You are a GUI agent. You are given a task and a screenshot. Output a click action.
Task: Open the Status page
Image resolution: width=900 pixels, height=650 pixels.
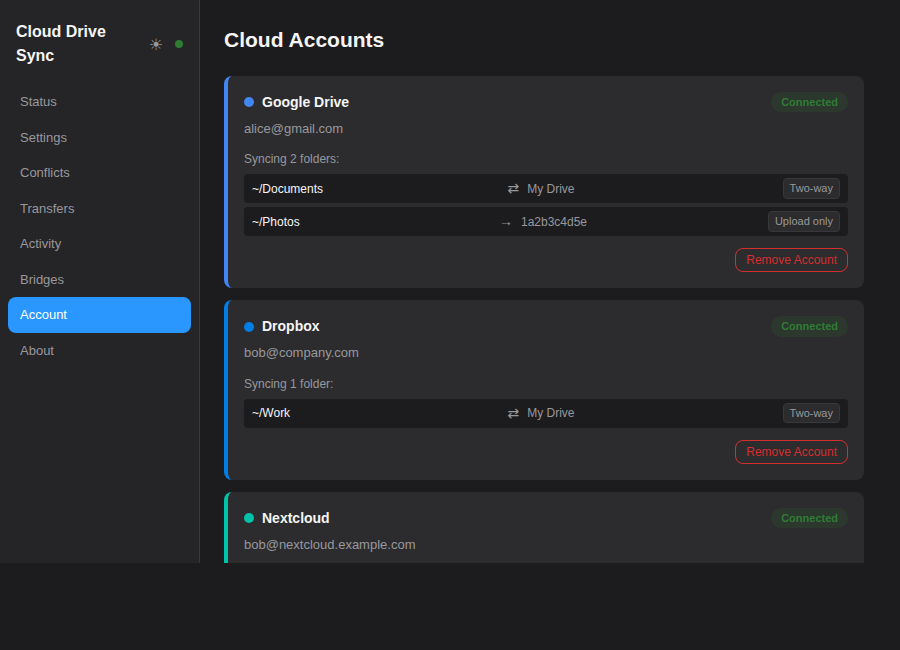click(99, 102)
